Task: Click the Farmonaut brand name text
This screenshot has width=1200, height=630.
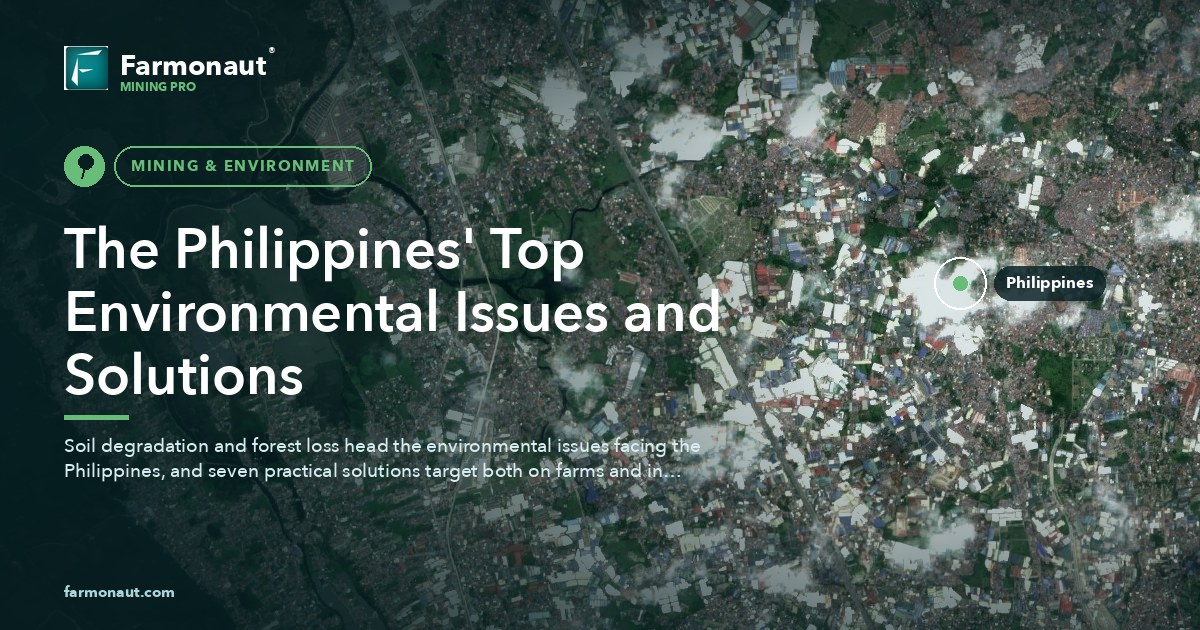Action: point(194,66)
